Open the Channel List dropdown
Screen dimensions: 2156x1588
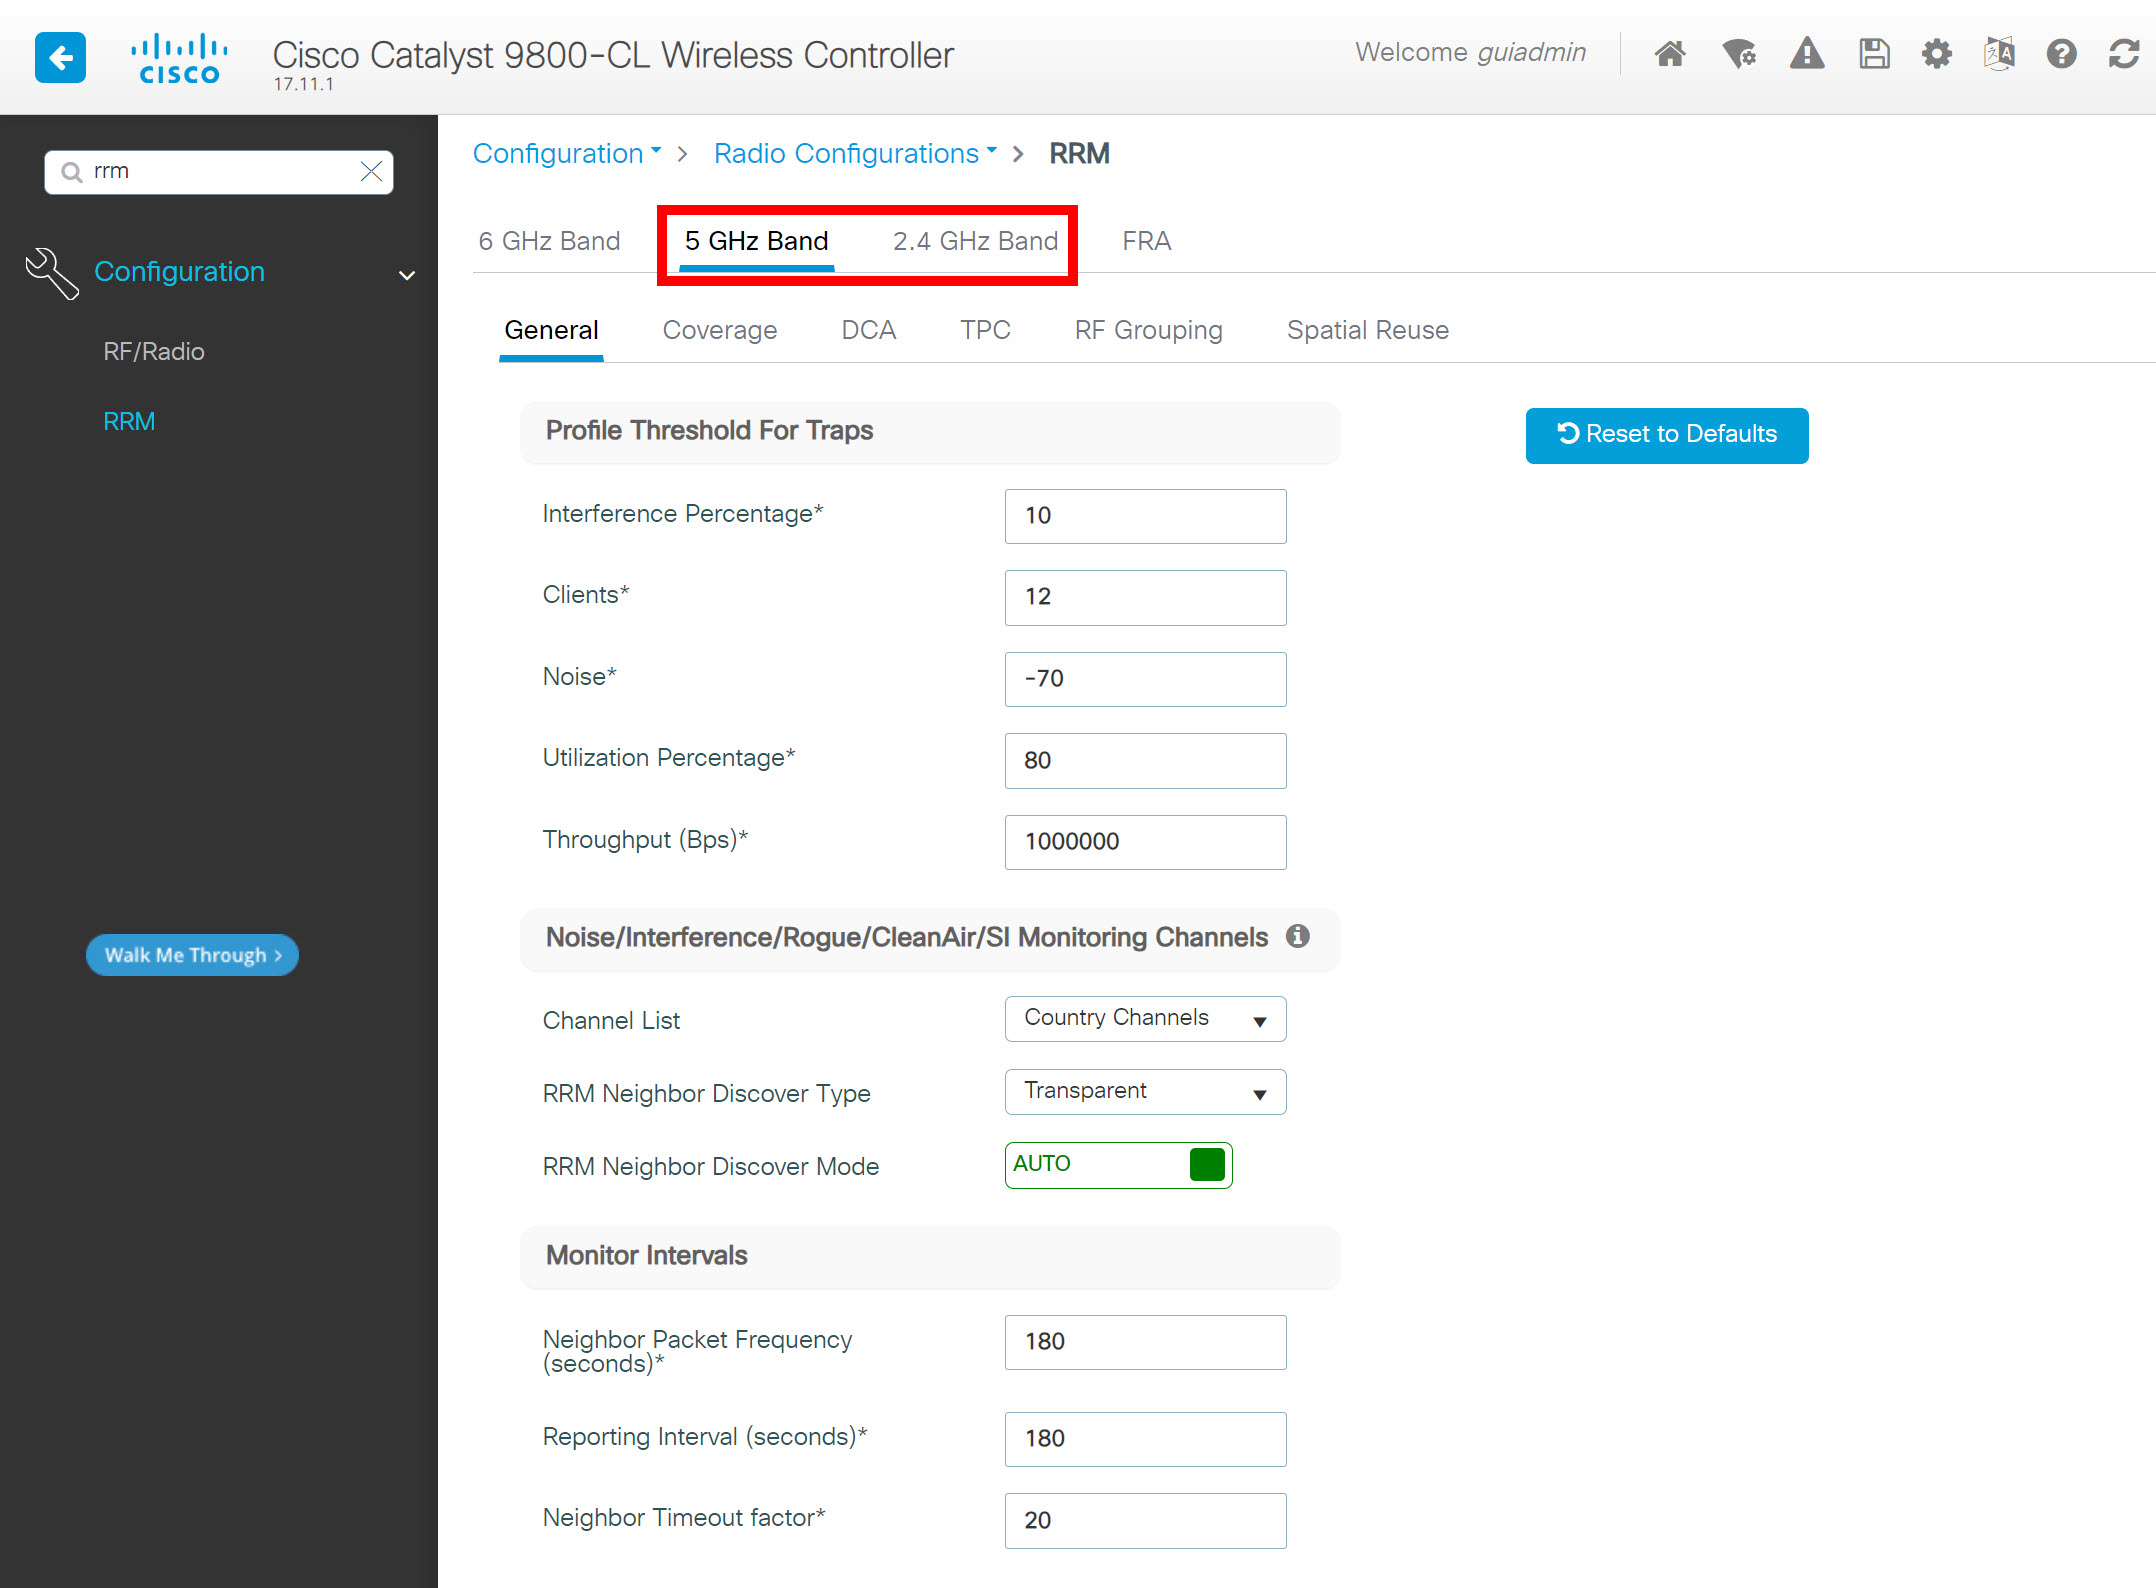tap(1145, 1017)
